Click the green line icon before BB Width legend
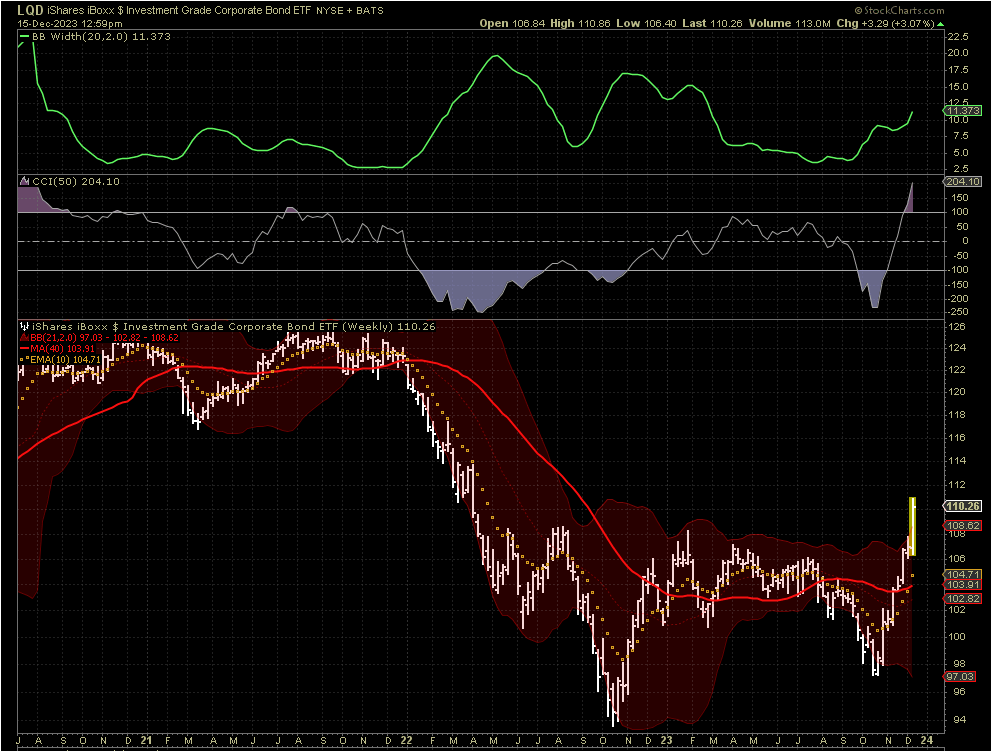991x751 pixels. [24, 37]
